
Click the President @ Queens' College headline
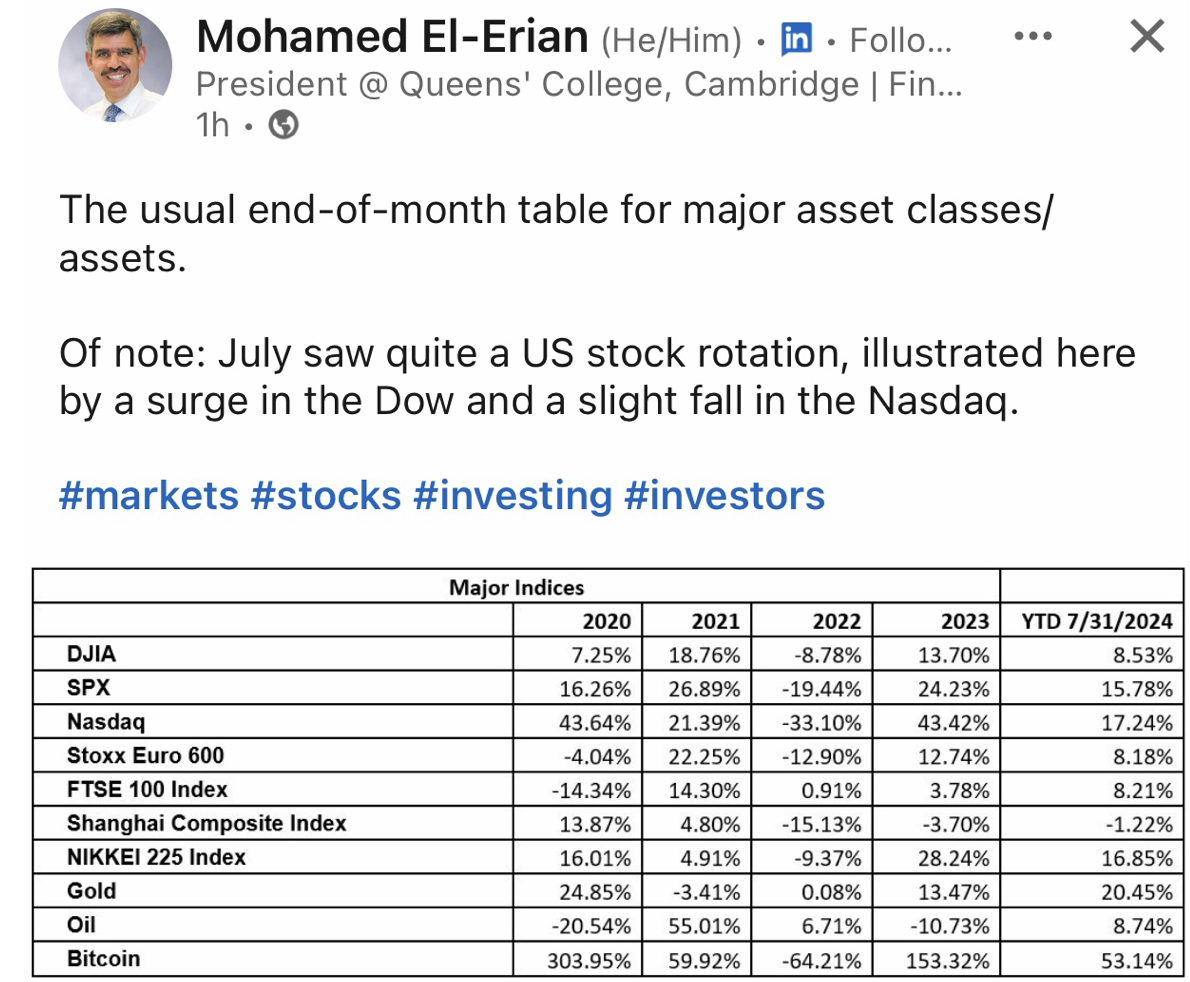click(578, 85)
